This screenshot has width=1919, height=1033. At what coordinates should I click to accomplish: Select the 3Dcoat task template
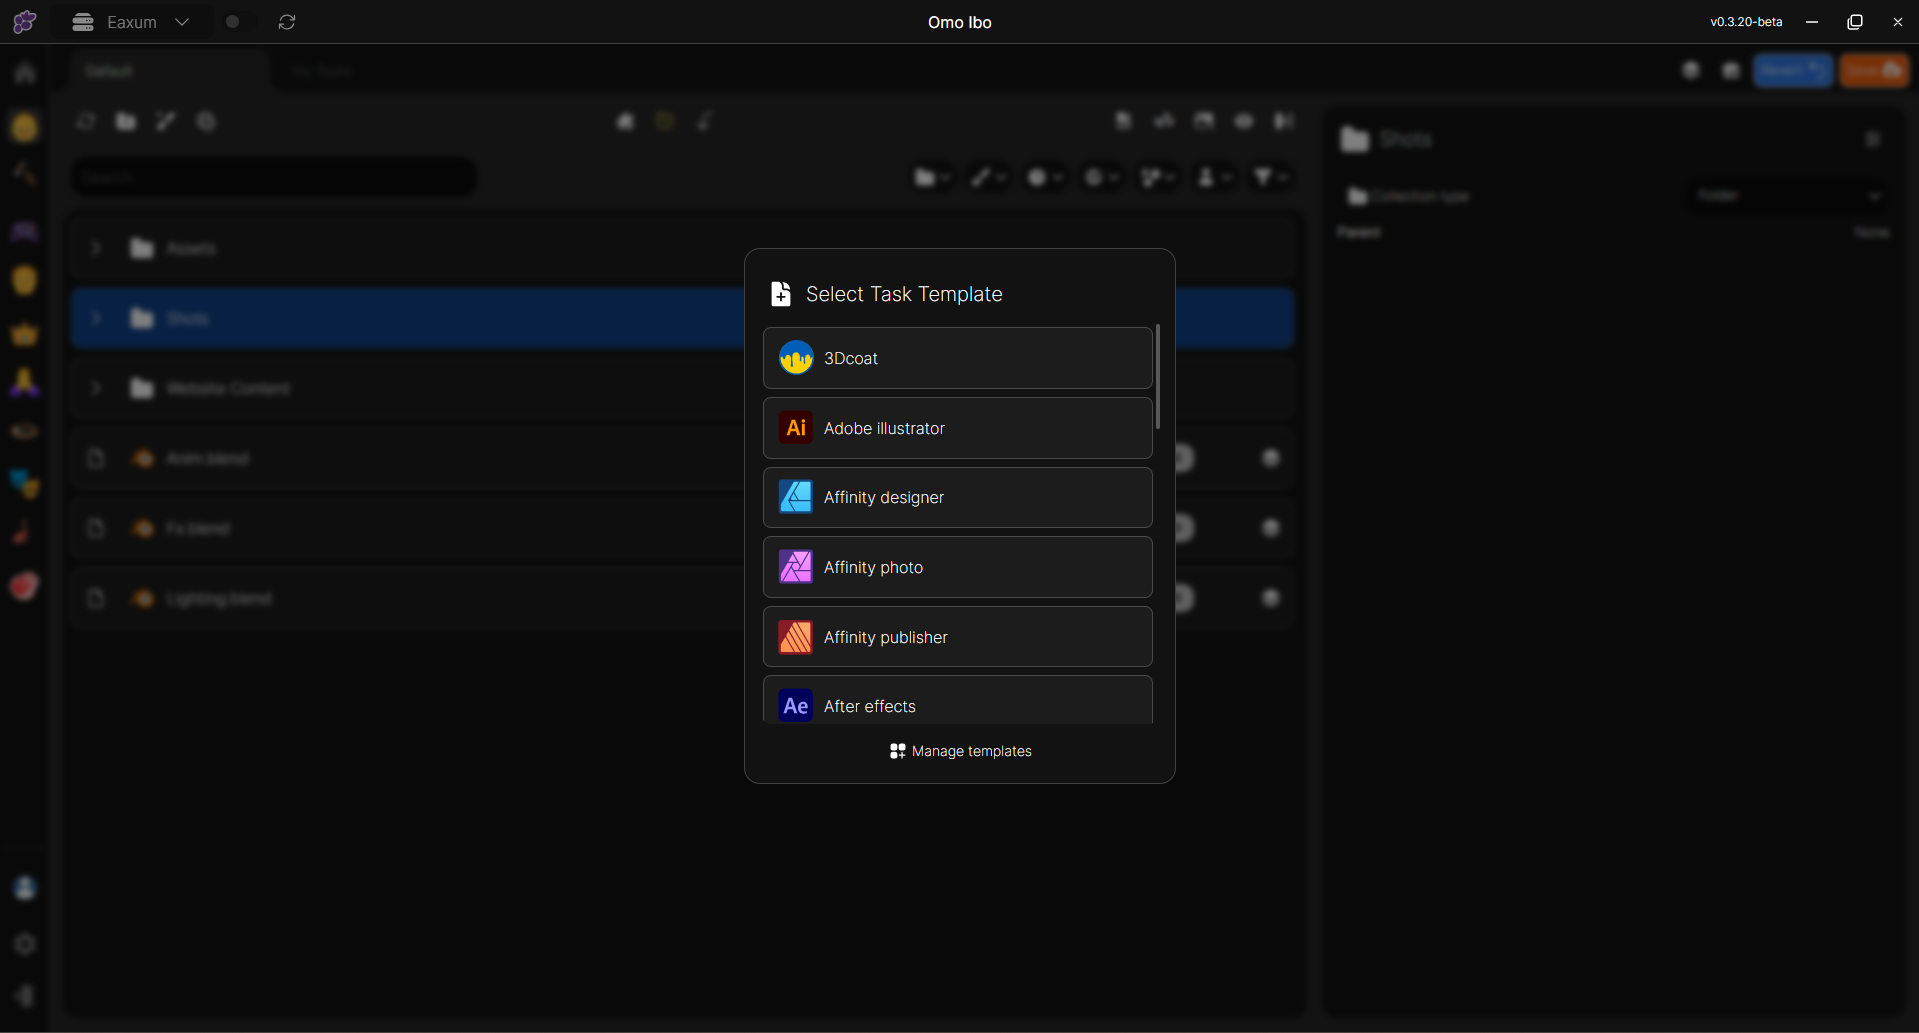click(957, 358)
